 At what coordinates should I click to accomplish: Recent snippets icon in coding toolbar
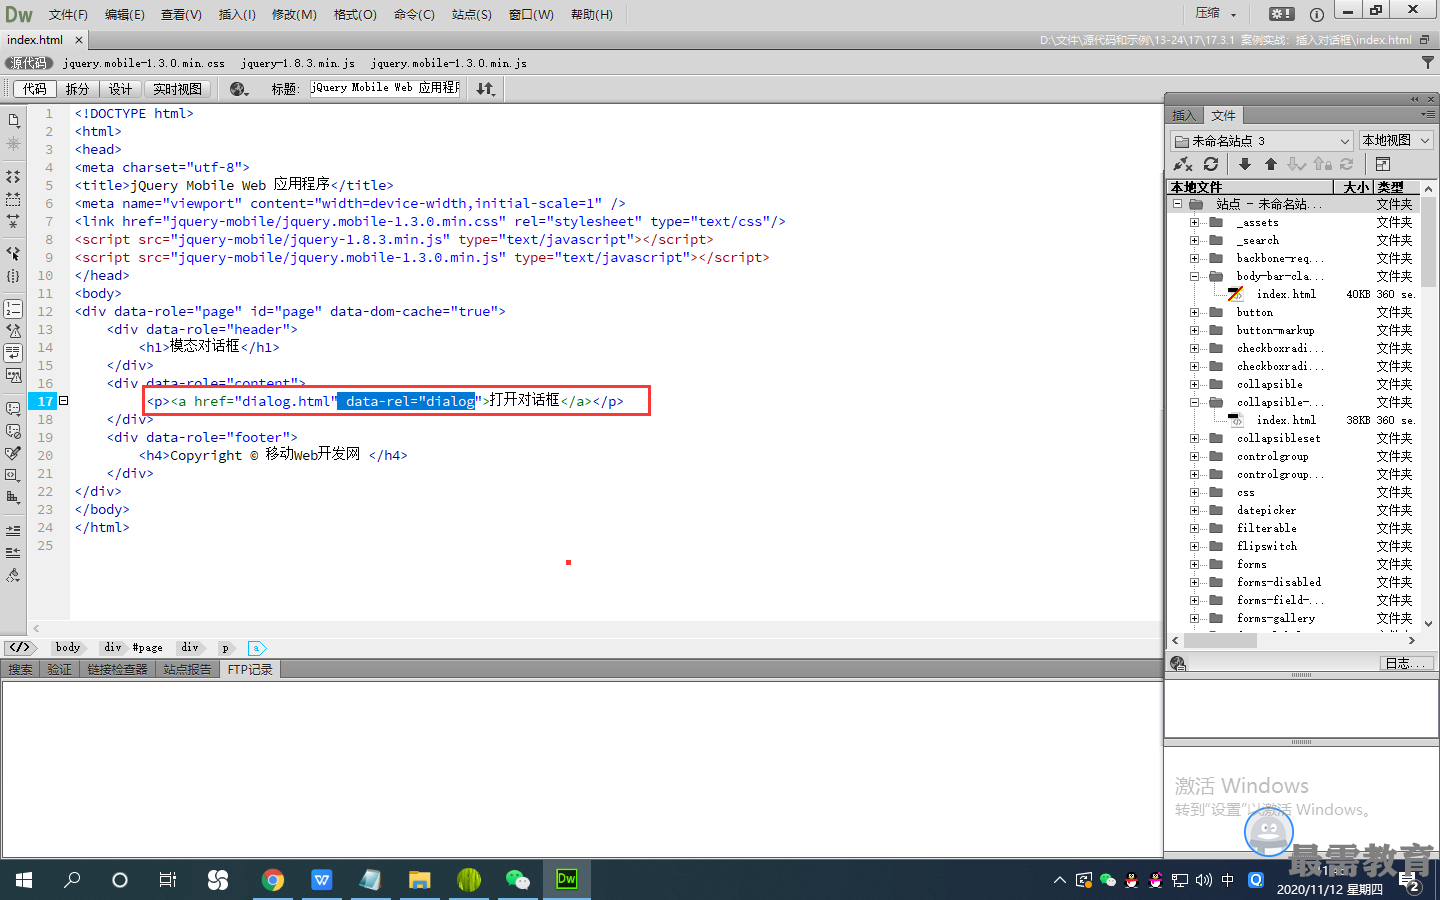tap(13, 475)
